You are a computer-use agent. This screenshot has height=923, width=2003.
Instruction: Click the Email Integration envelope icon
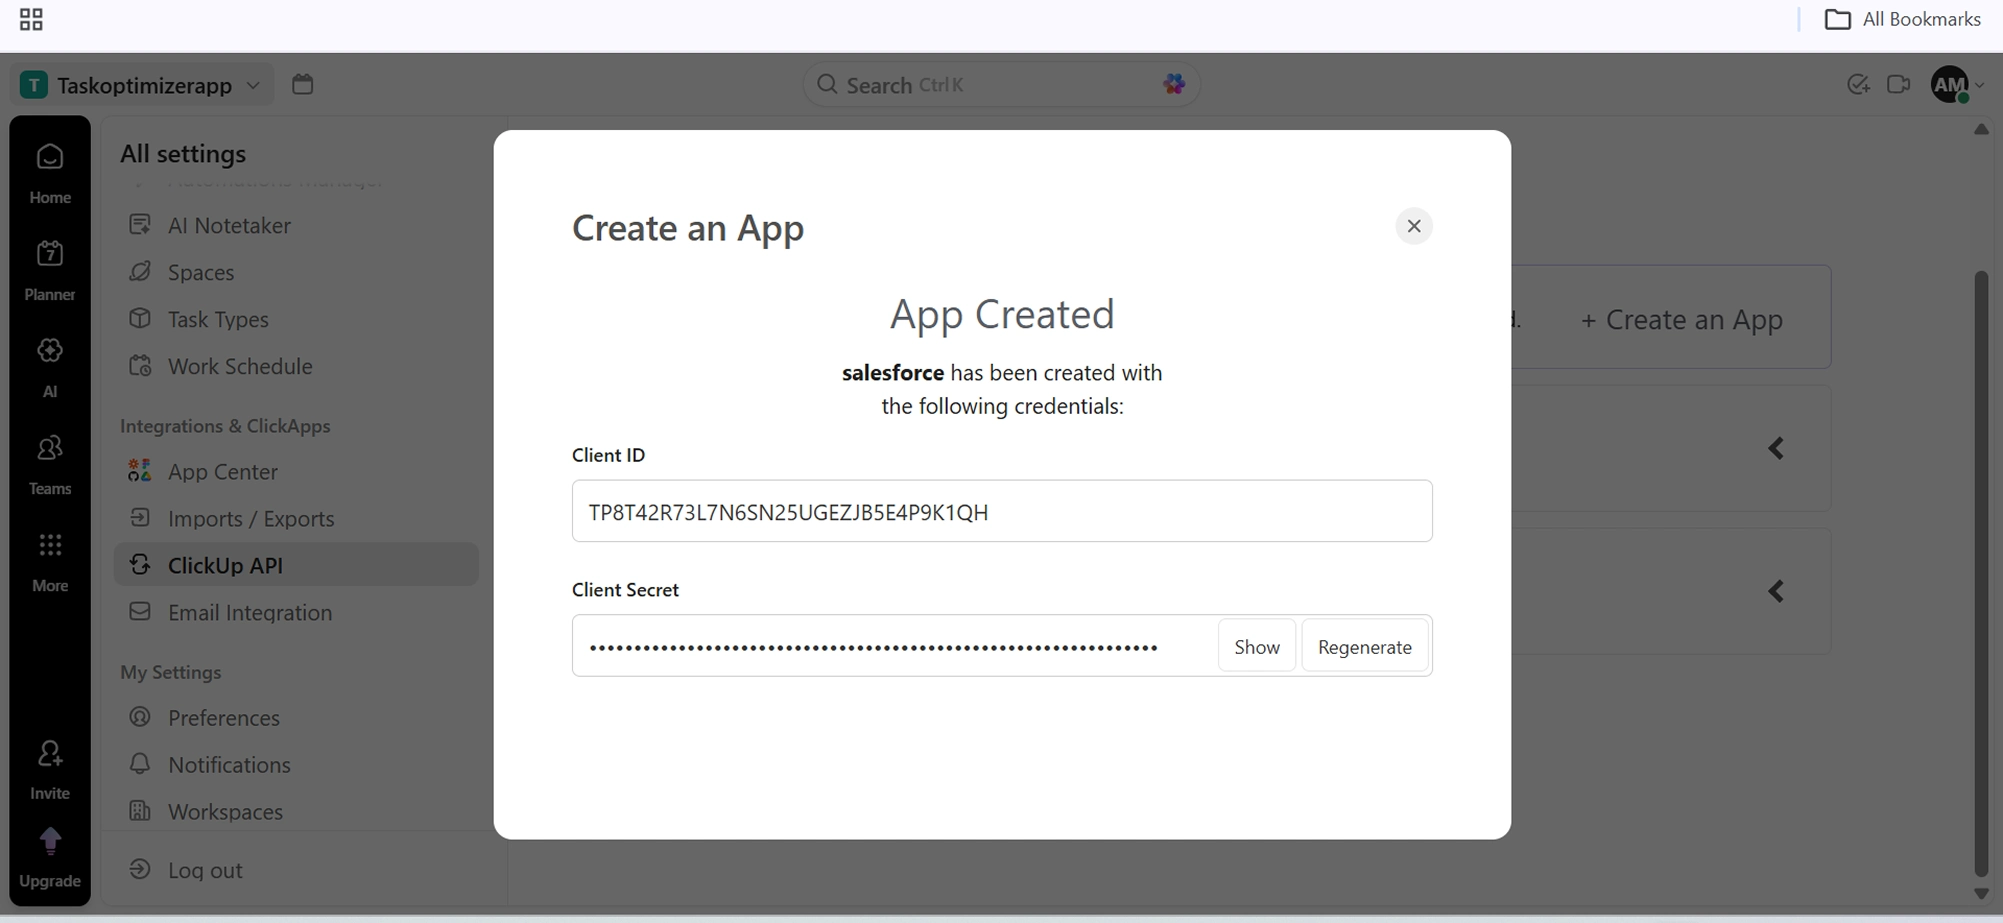pyautogui.click(x=140, y=612)
